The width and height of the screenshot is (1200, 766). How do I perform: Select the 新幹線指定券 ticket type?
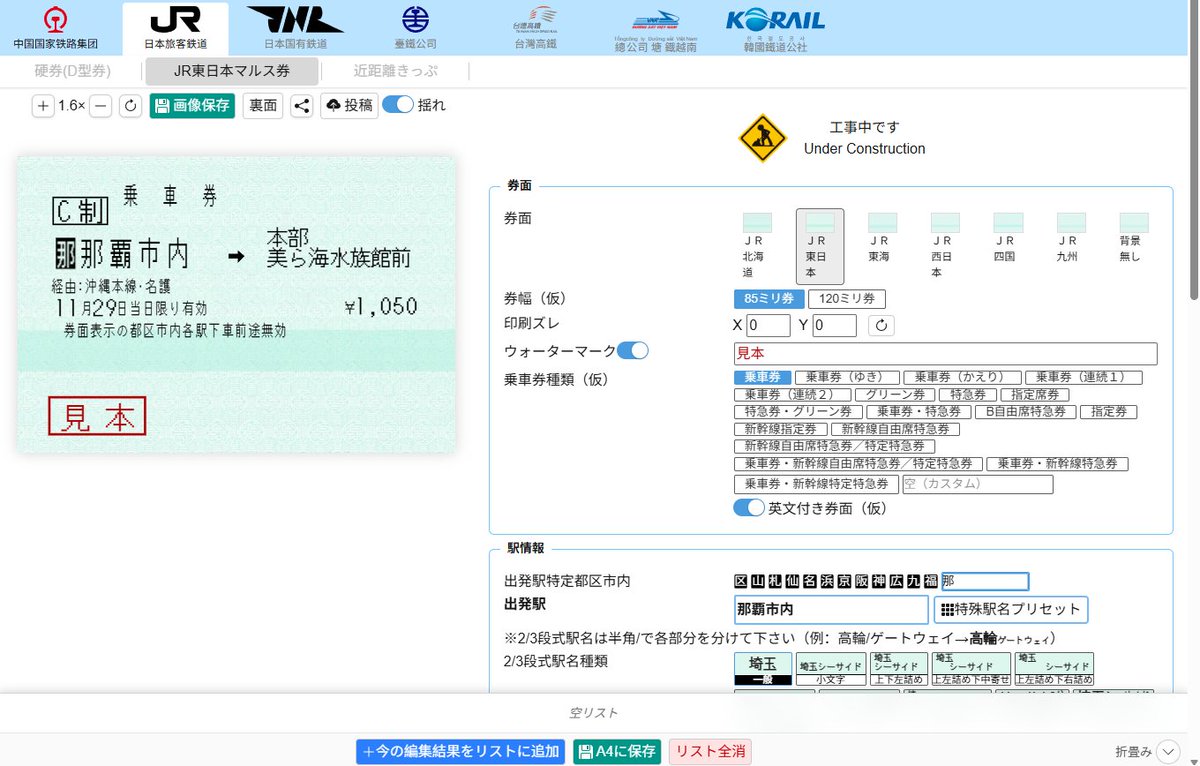coord(780,428)
